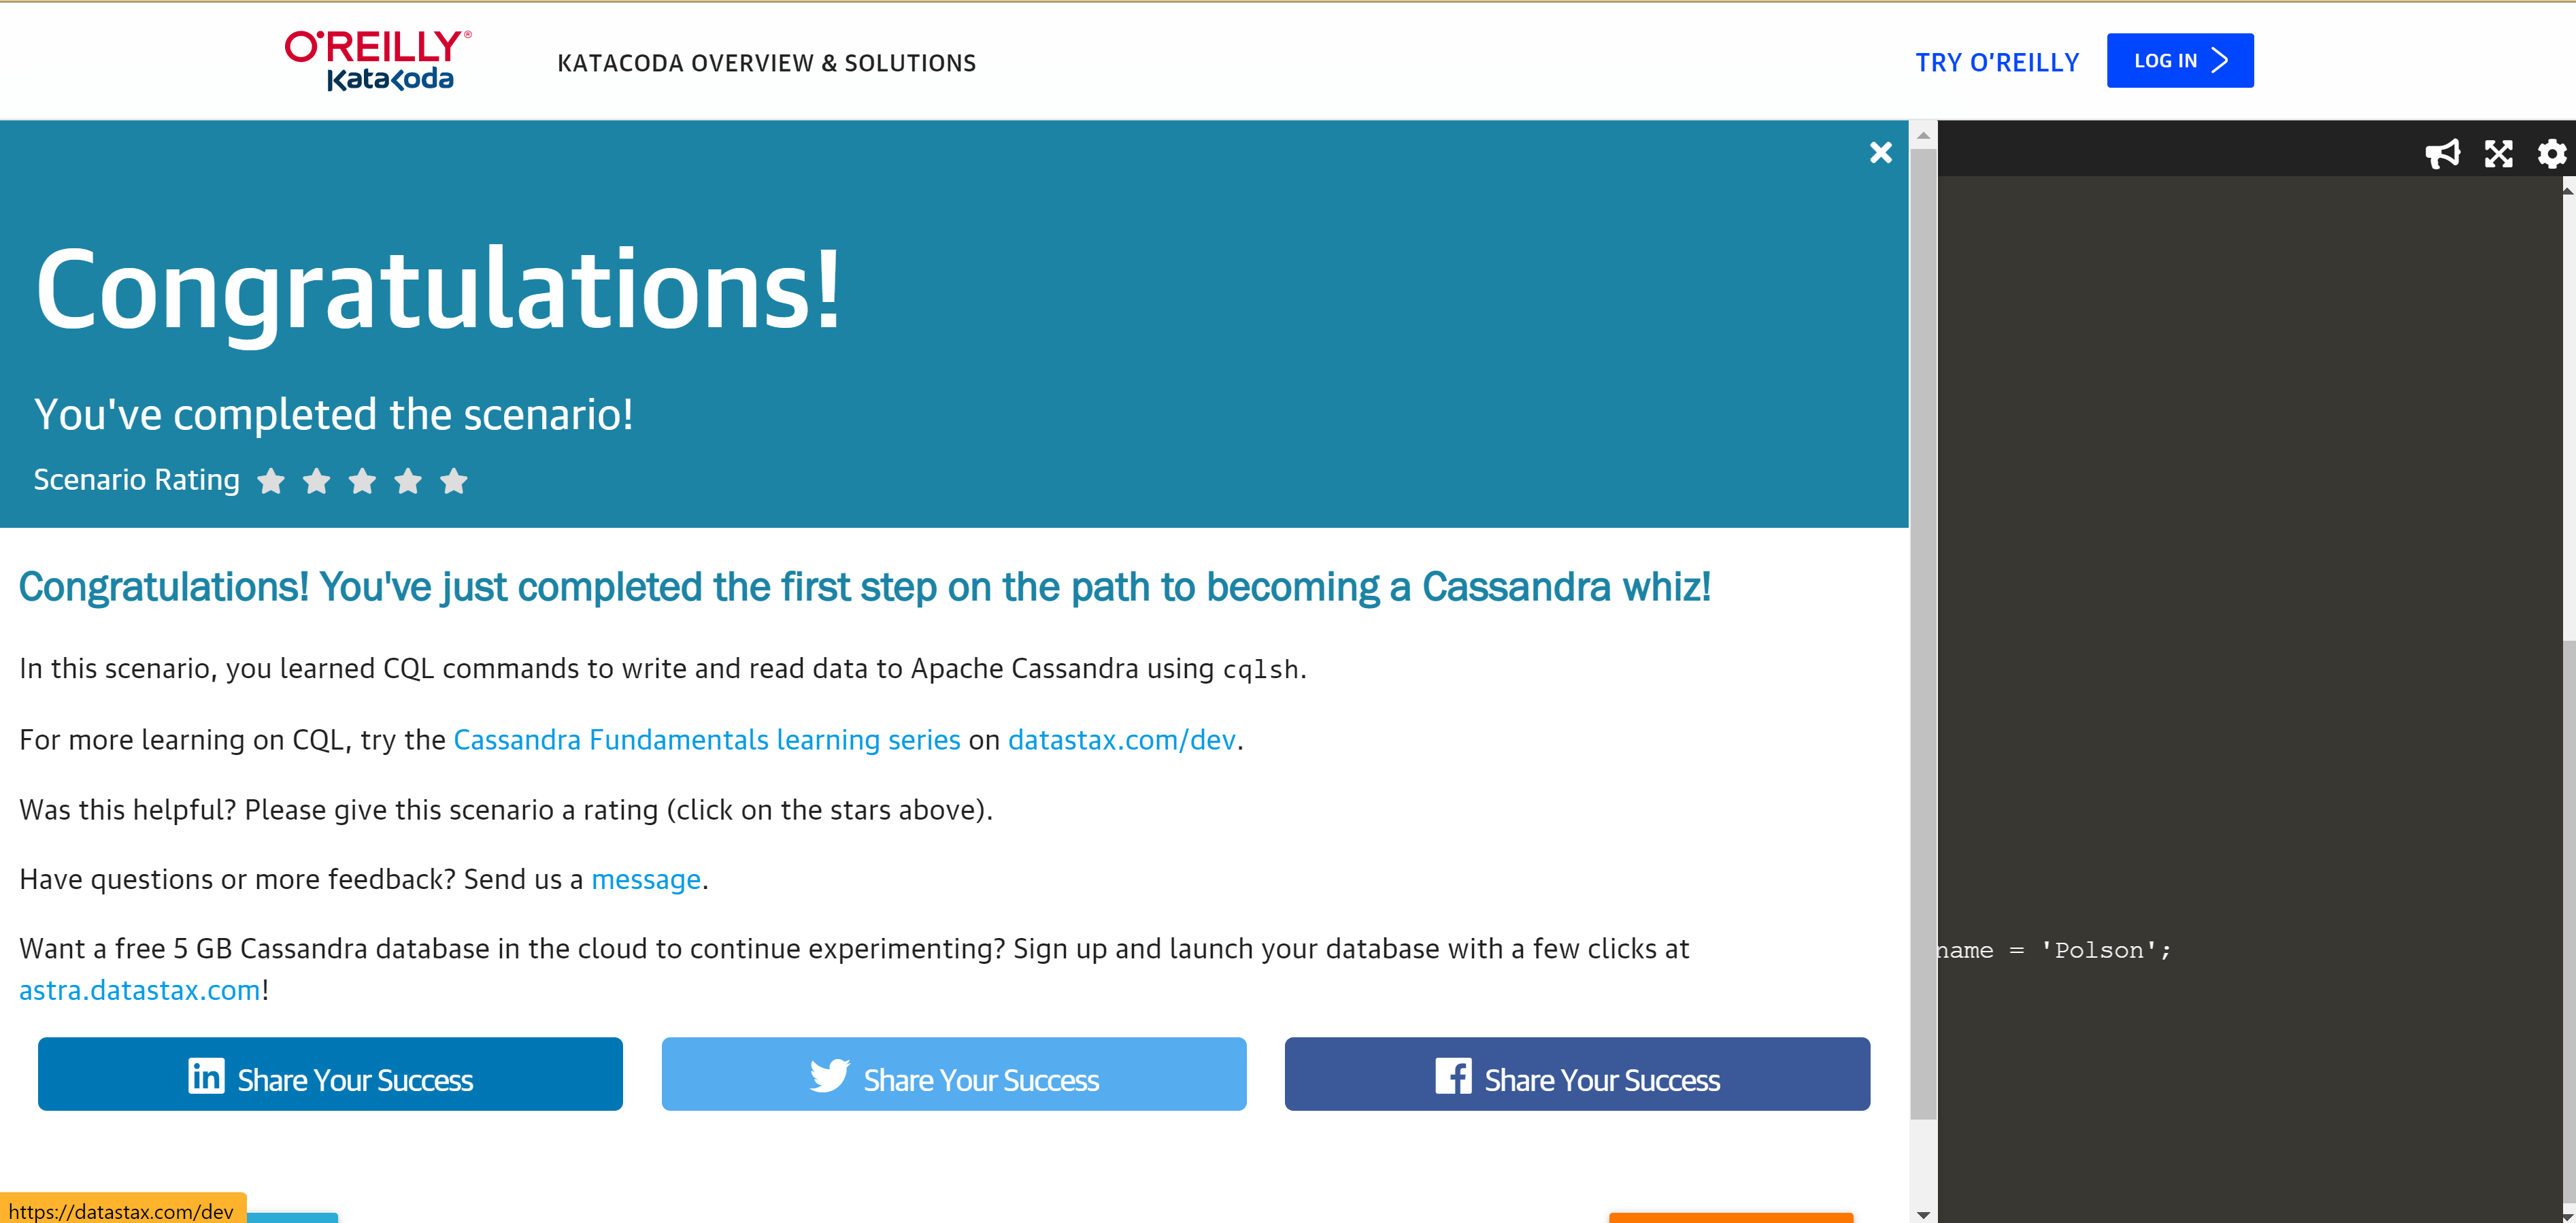This screenshot has width=2576, height=1223.
Task: Send feedback via the message link
Action: click(x=646, y=879)
